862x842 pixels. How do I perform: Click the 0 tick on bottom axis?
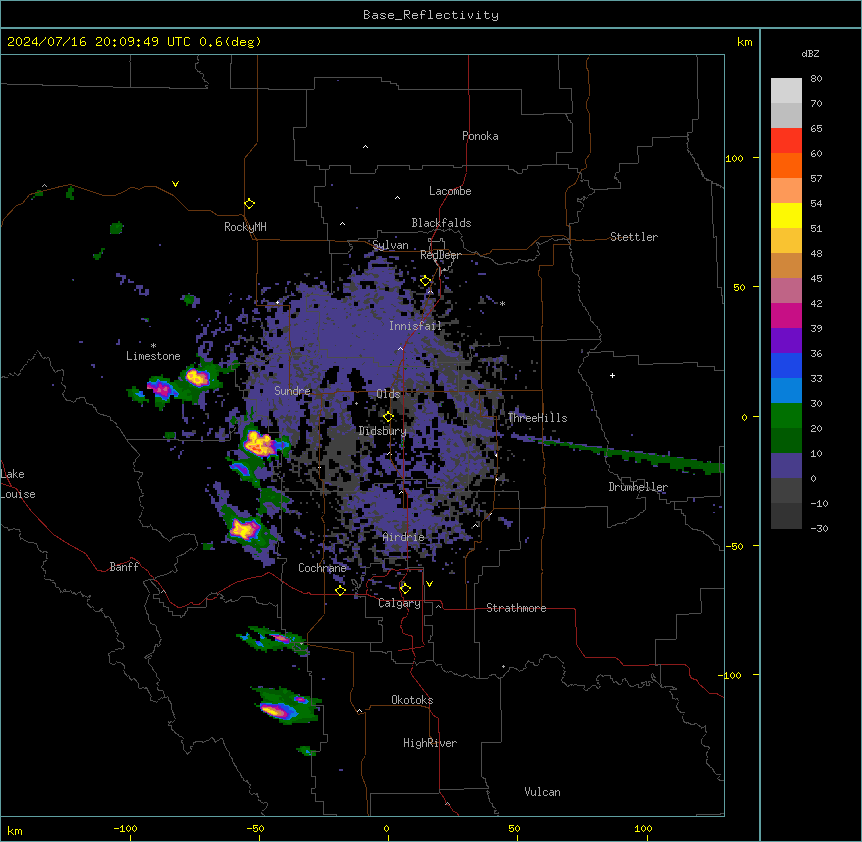(x=386, y=829)
